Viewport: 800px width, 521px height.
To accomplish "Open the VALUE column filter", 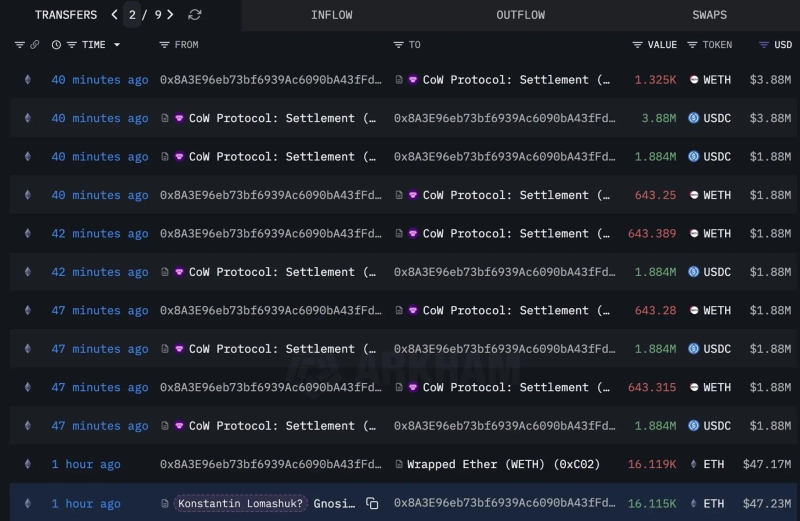I will [x=638, y=45].
